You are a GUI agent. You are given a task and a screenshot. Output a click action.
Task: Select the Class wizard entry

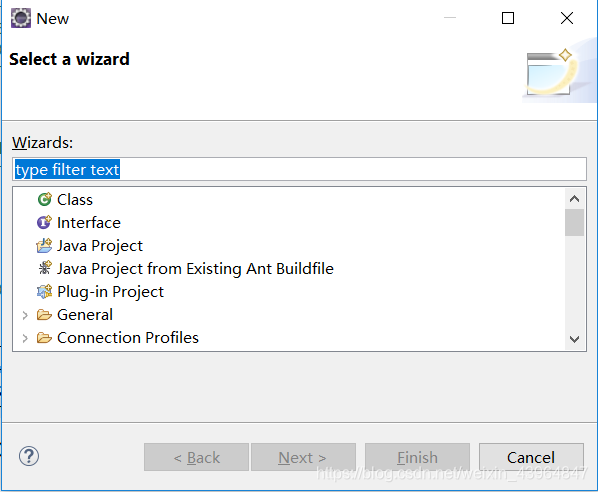[75, 200]
